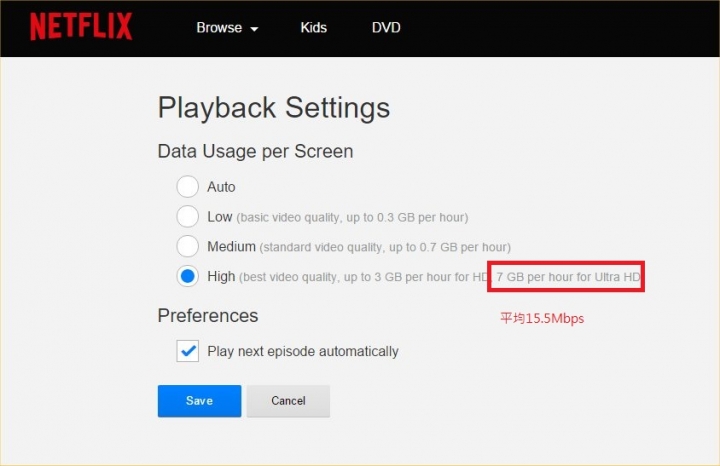Go to the Kids section
This screenshot has height=466, width=720.
coord(314,28)
